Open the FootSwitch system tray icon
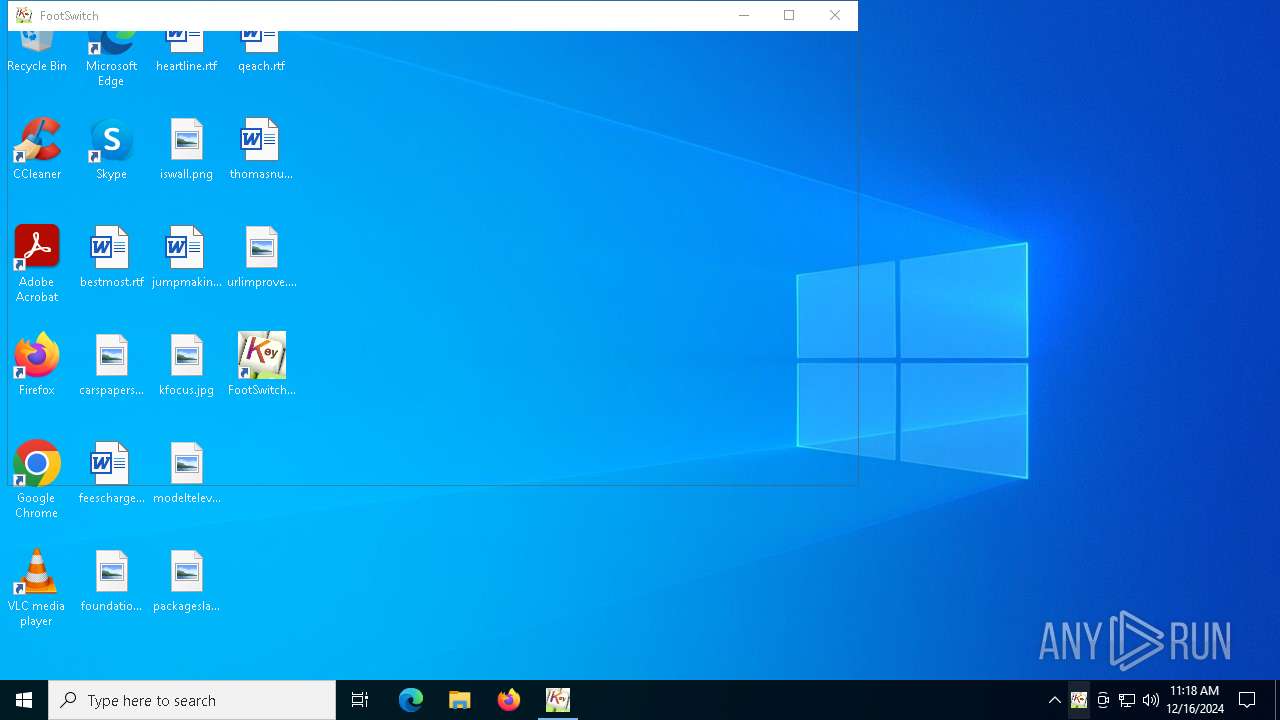The image size is (1280, 720). tap(1079, 700)
